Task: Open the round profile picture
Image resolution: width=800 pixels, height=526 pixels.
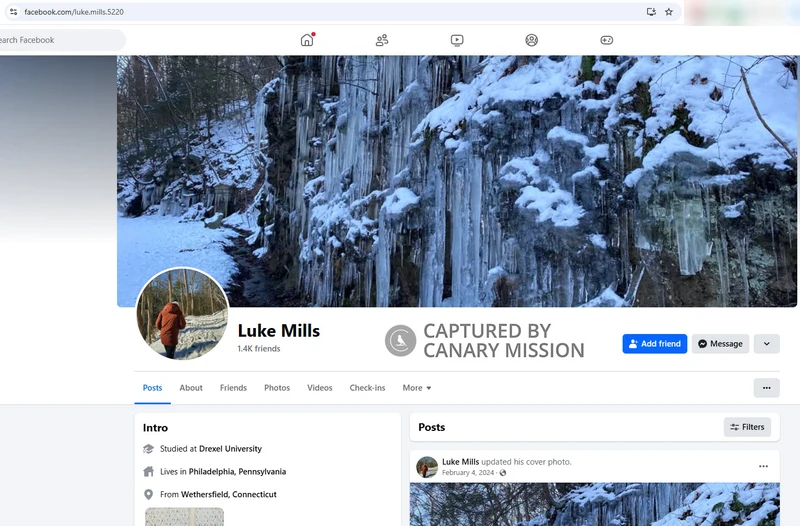Action: point(182,314)
